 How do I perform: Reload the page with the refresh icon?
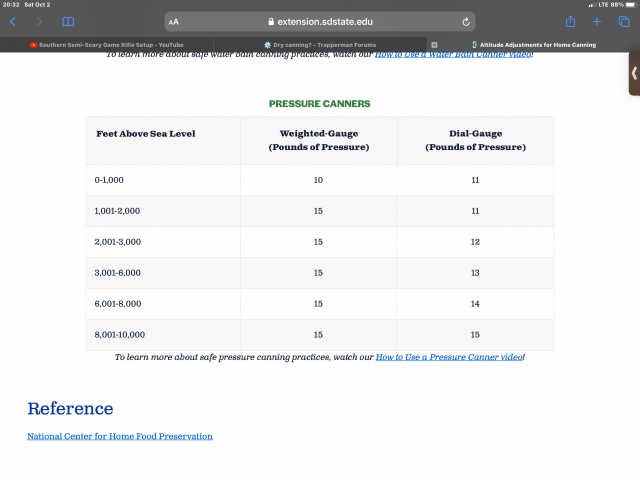[x=466, y=21]
